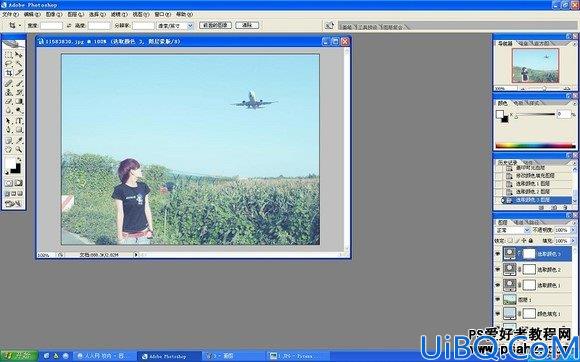The width and height of the screenshot is (580, 362).
Task: Select the Crop tool in toolbox
Action: pyautogui.click(x=9, y=73)
